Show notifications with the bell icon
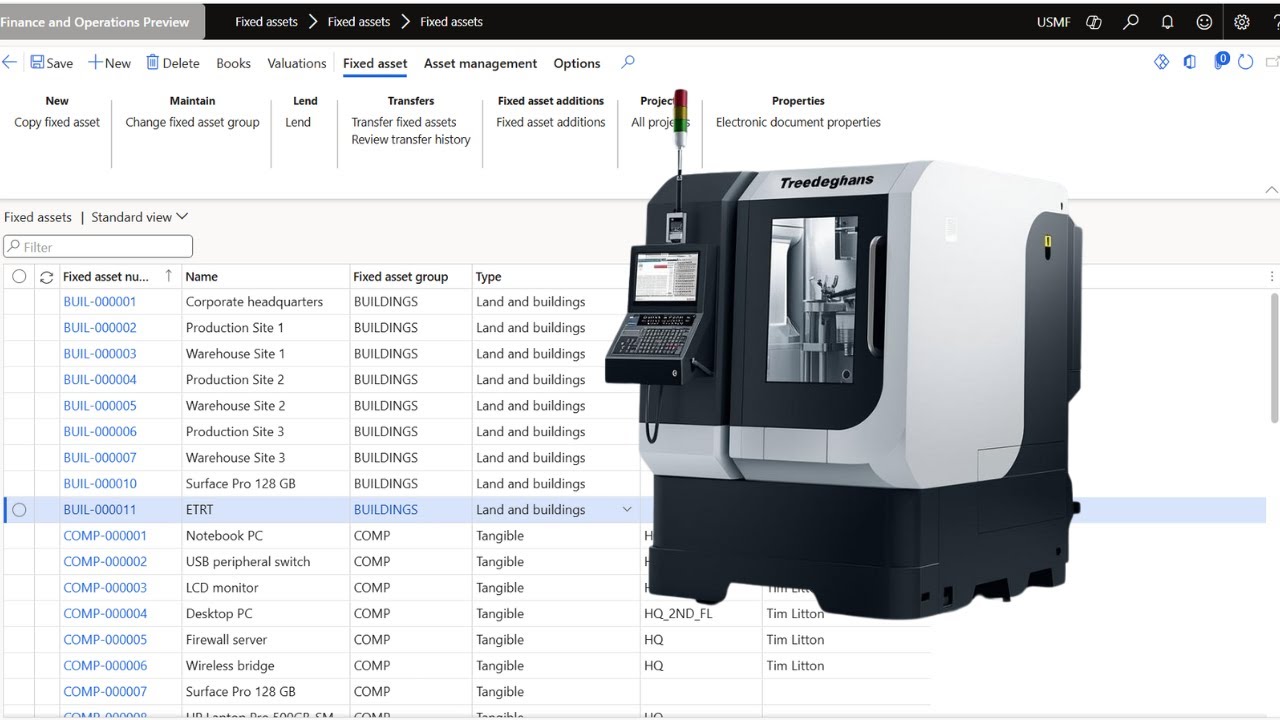1280x720 pixels. click(x=1167, y=21)
